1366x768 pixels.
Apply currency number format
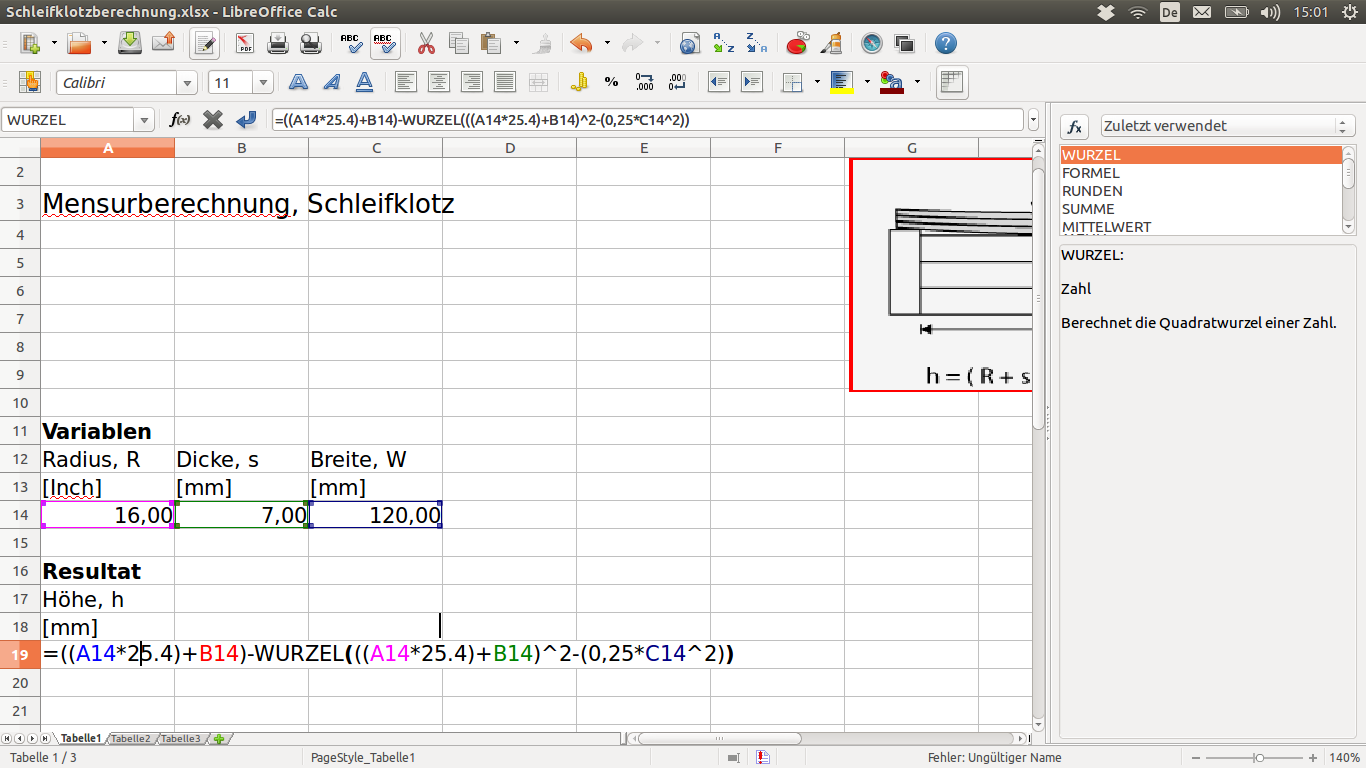pos(579,83)
